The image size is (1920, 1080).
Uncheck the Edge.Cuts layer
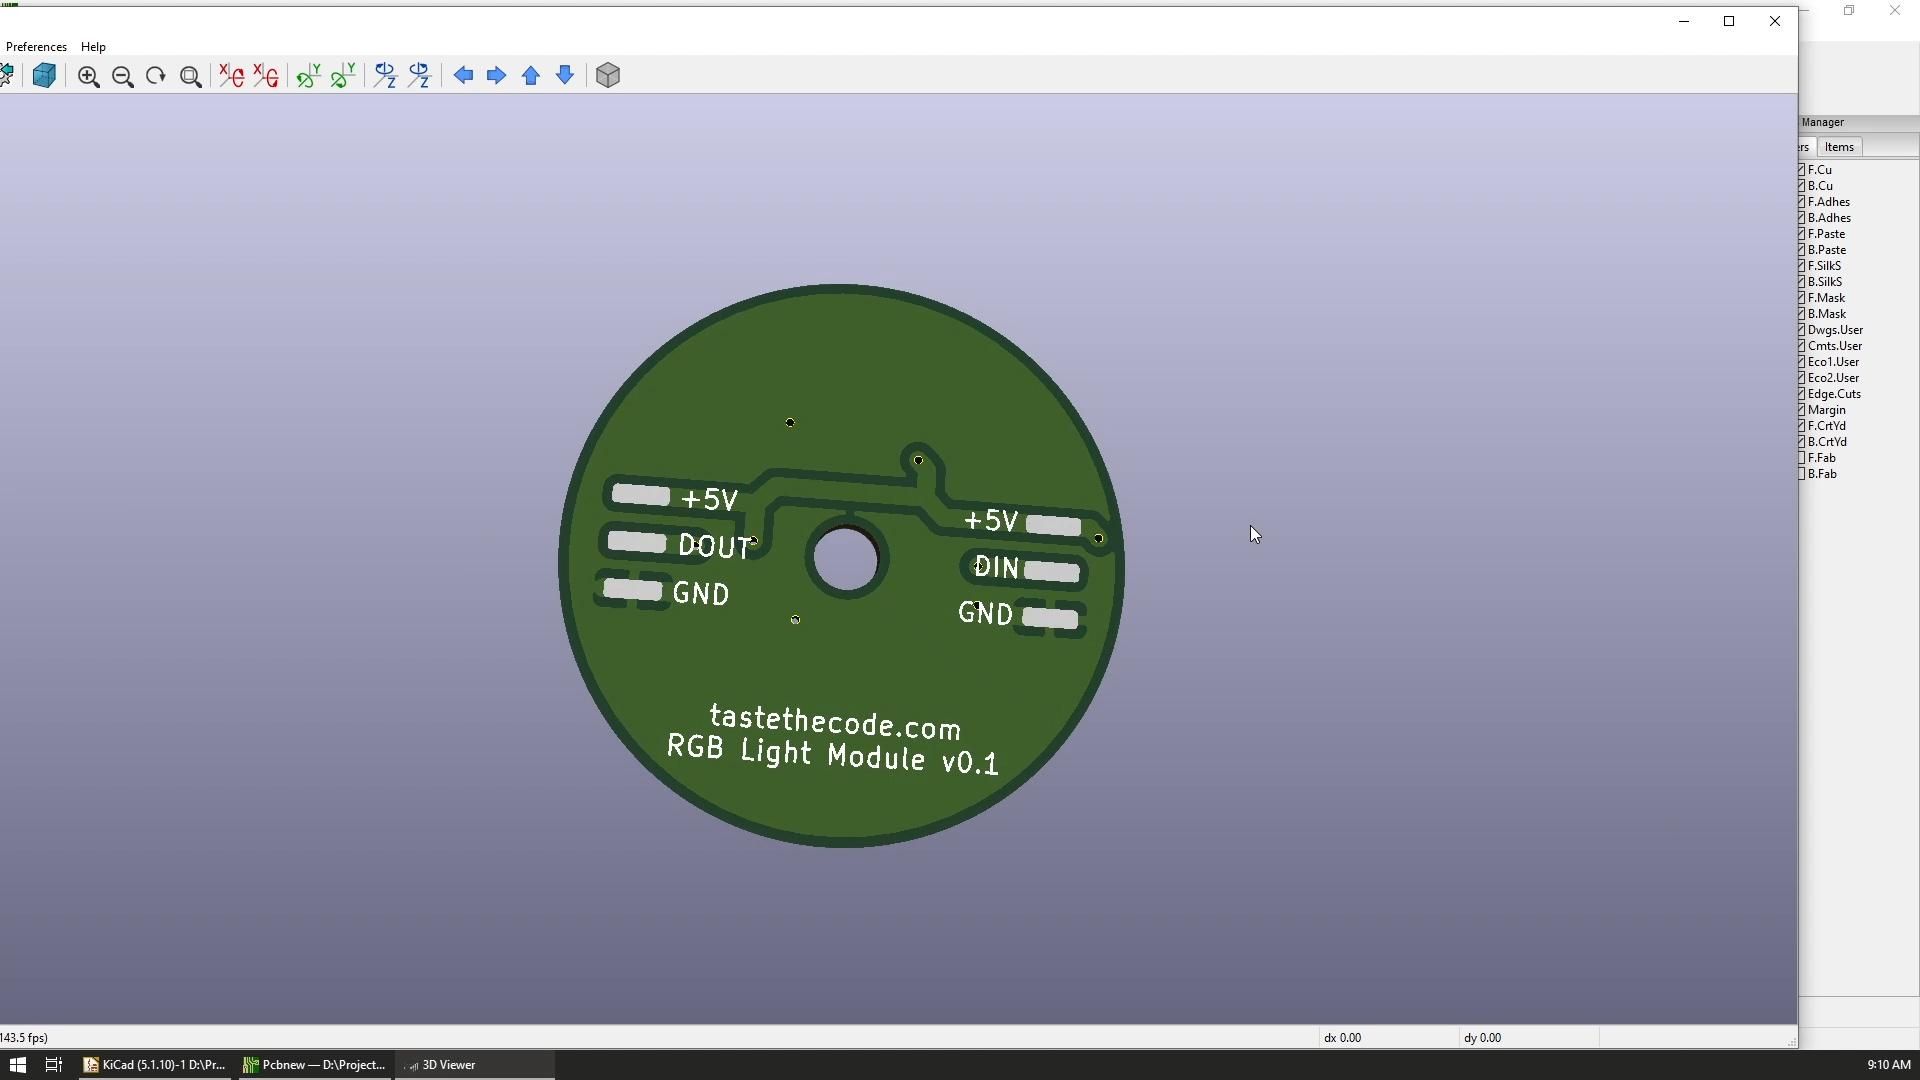tap(1802, 393)
